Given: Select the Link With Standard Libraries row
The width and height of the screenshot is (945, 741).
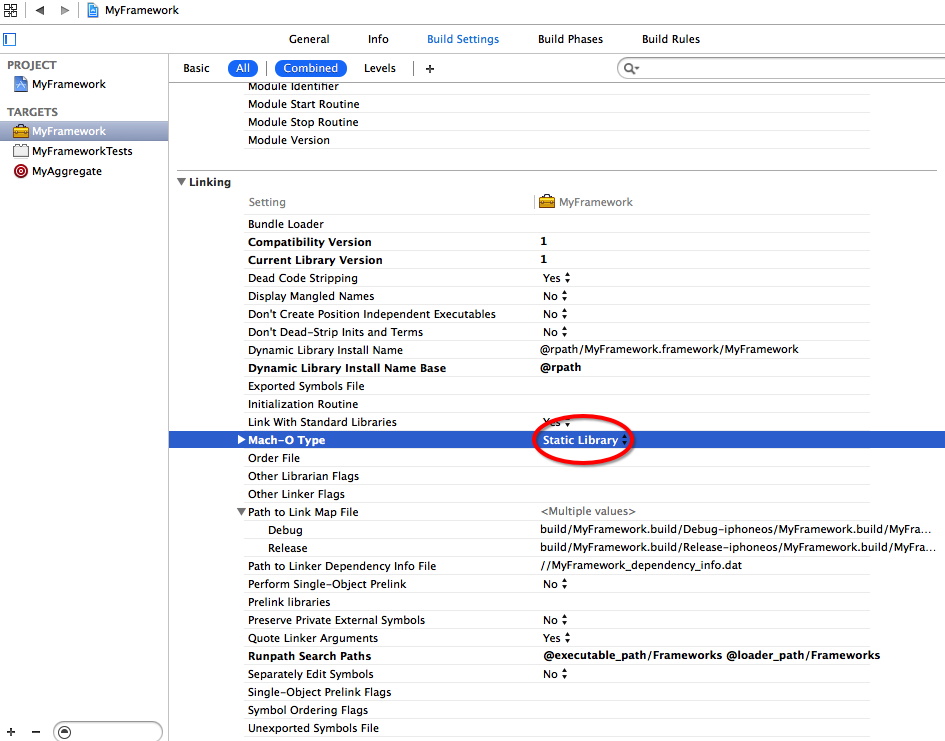Looking at the screenshot, I should (x=558, y=422).
